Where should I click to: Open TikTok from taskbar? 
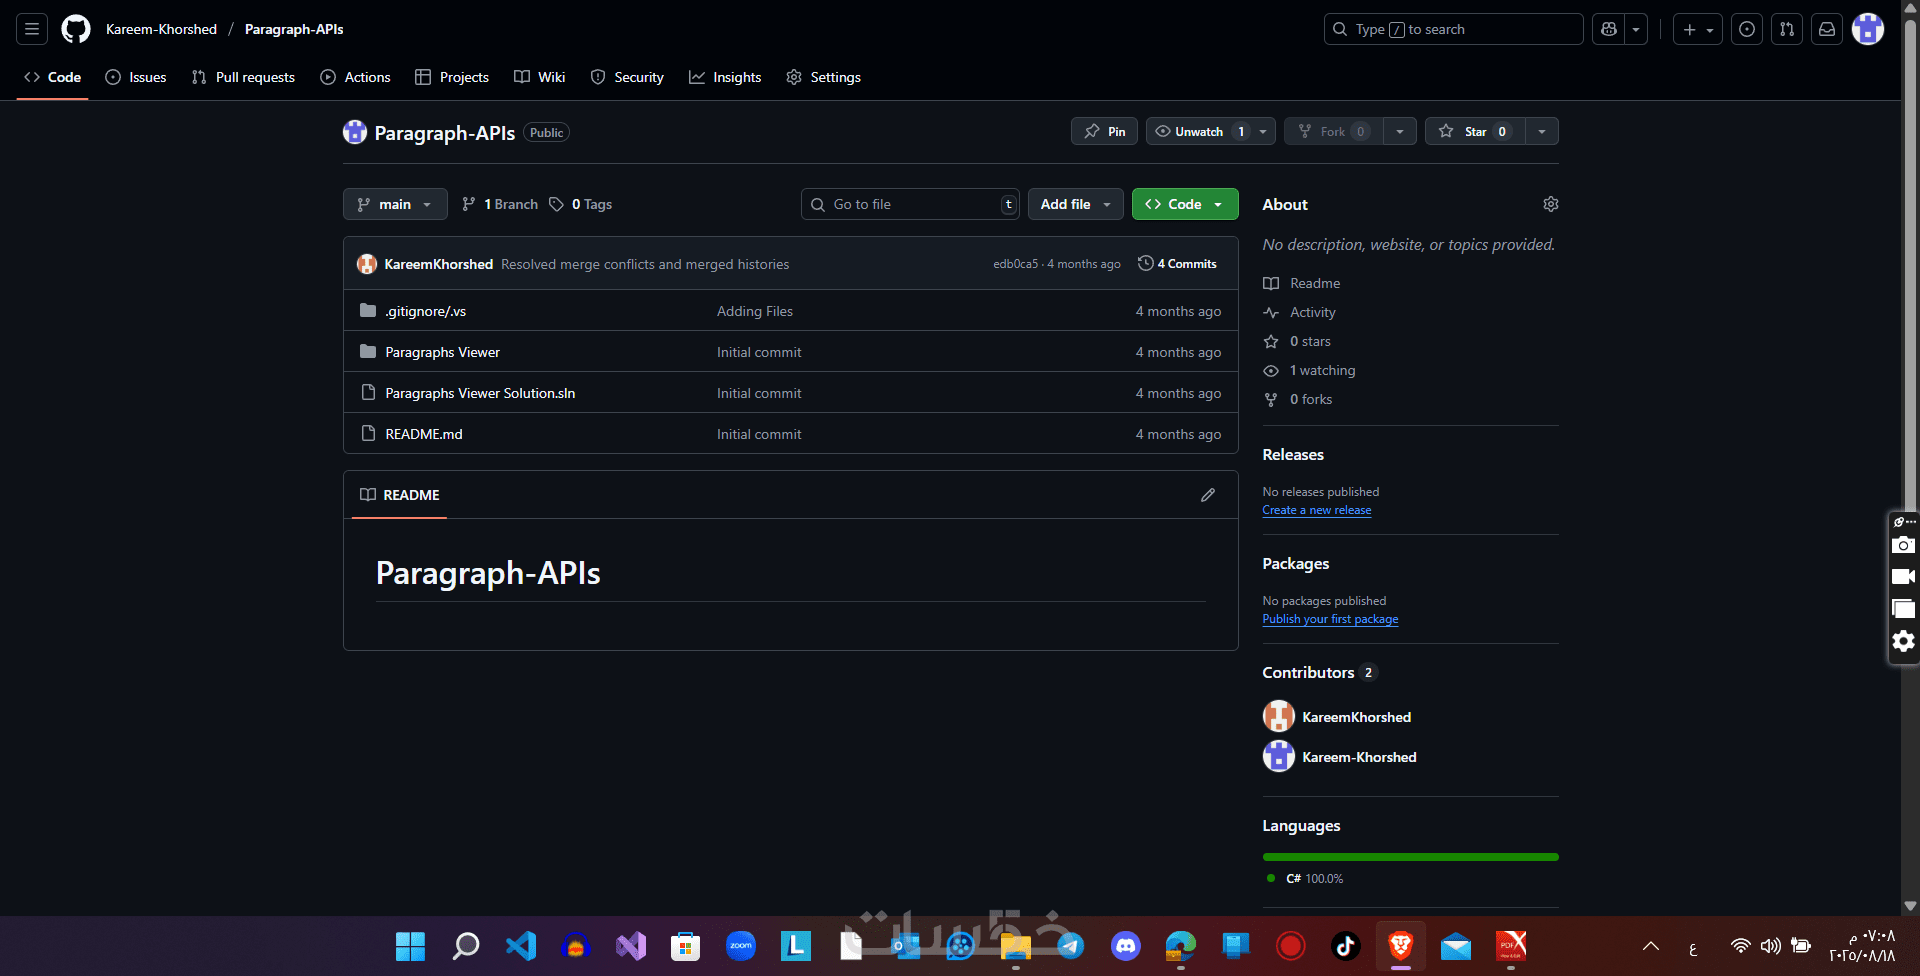click(1346, 946)
